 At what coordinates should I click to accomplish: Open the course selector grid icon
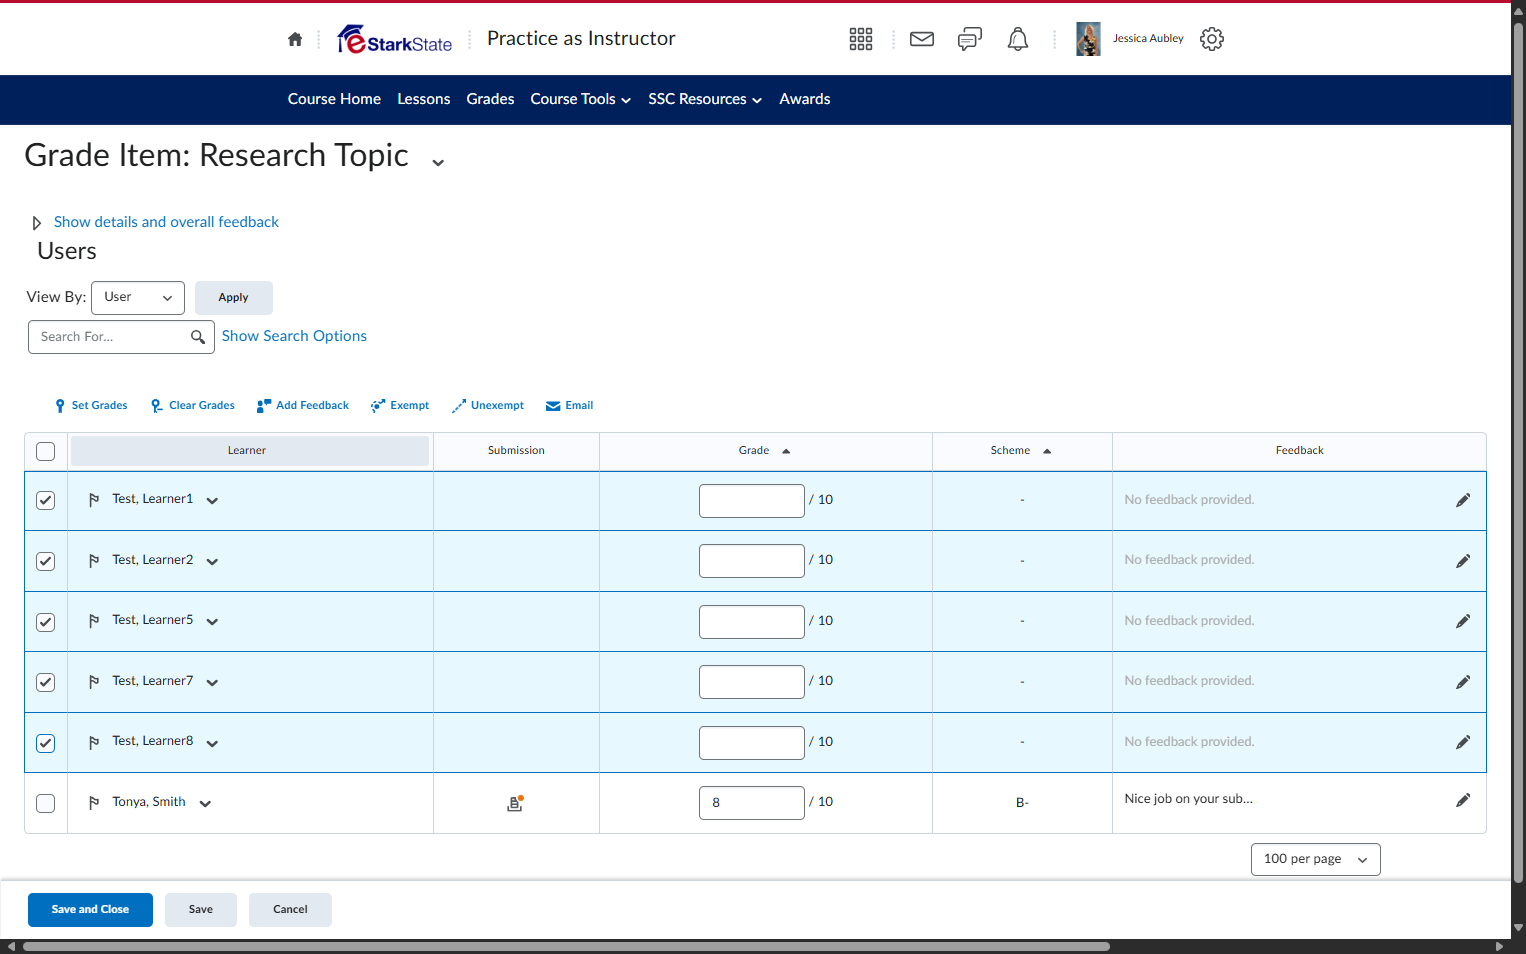point(861,39)
